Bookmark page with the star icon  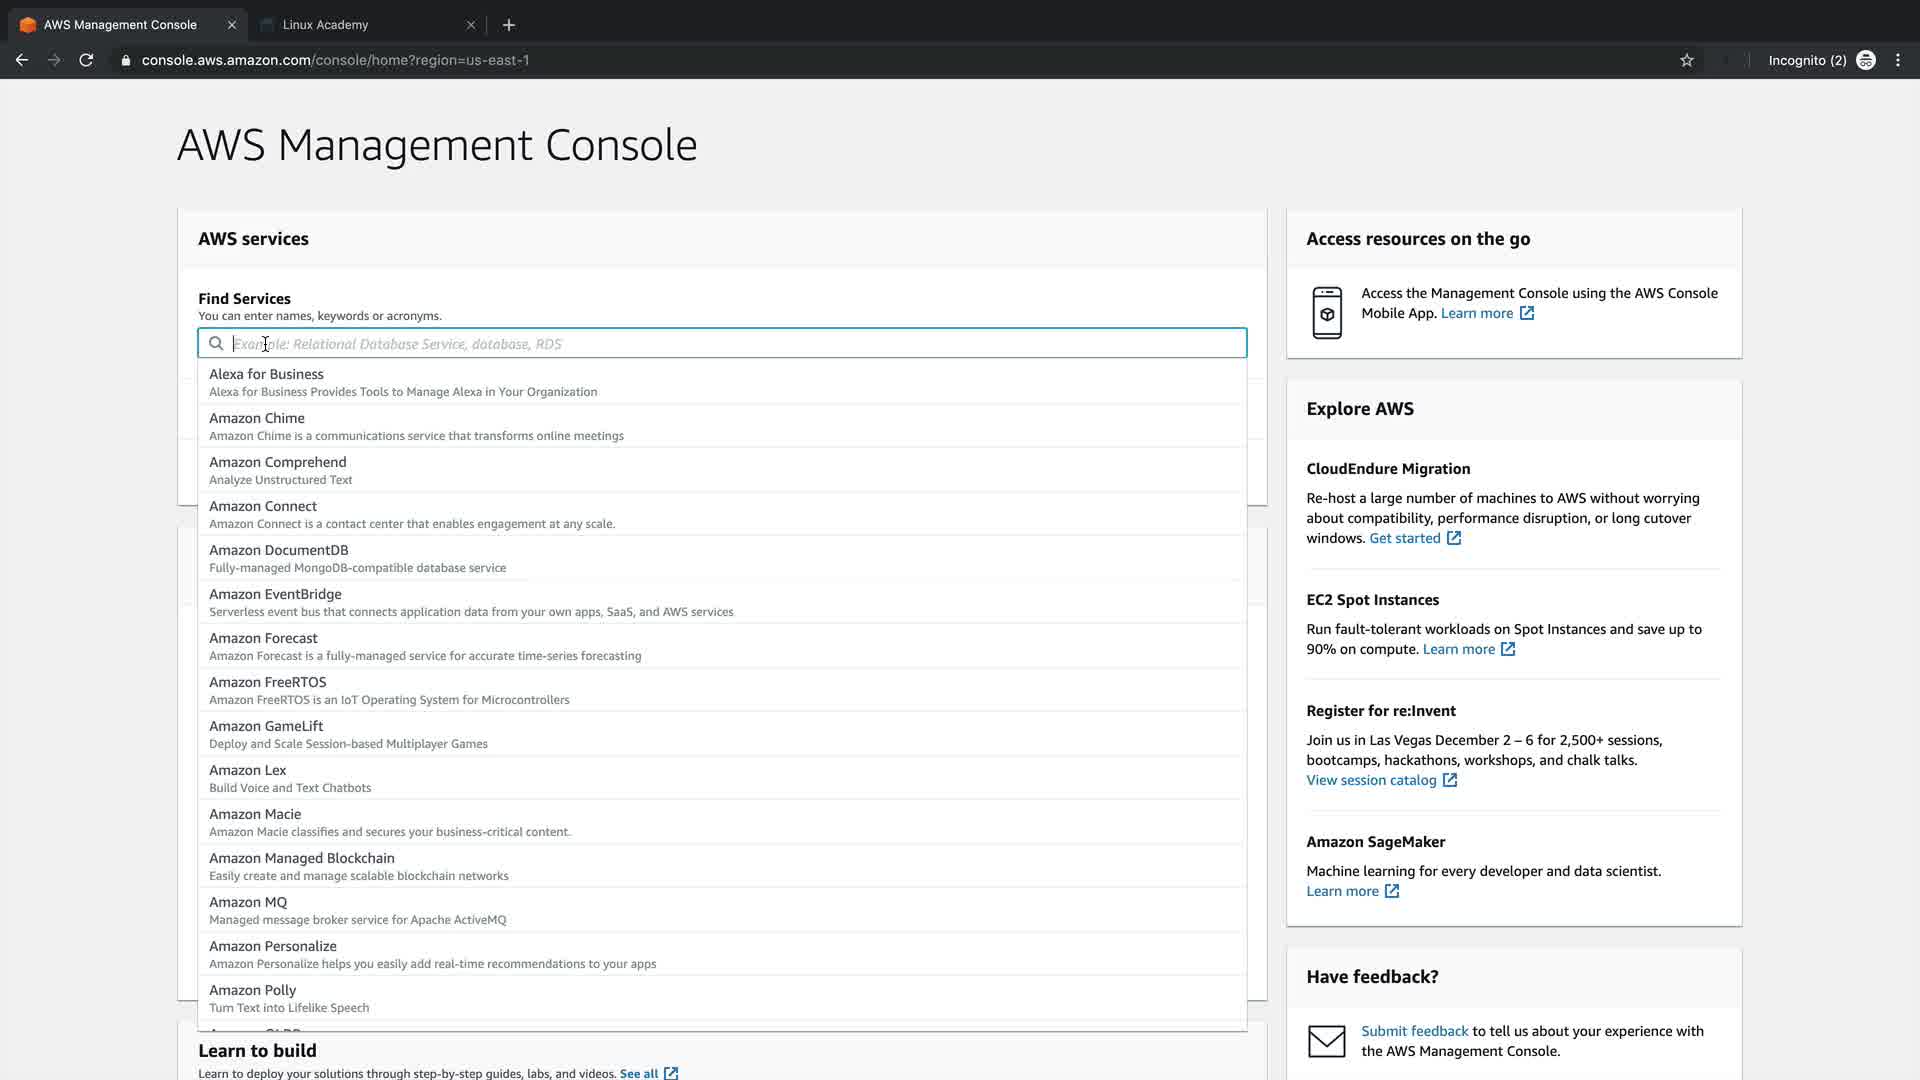click(1687, 60)
